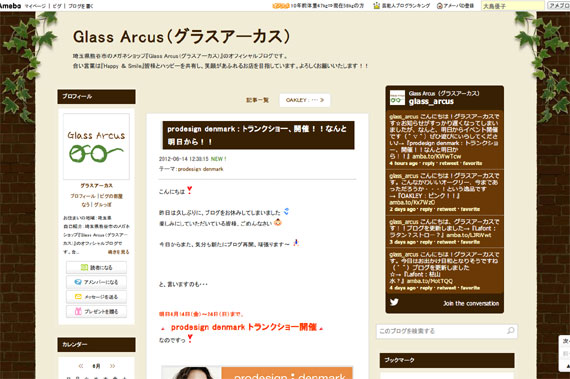This screenshot has width=570, height=379.
Task: Go to the OAKLEY next article button
Action: click(305, 100)
